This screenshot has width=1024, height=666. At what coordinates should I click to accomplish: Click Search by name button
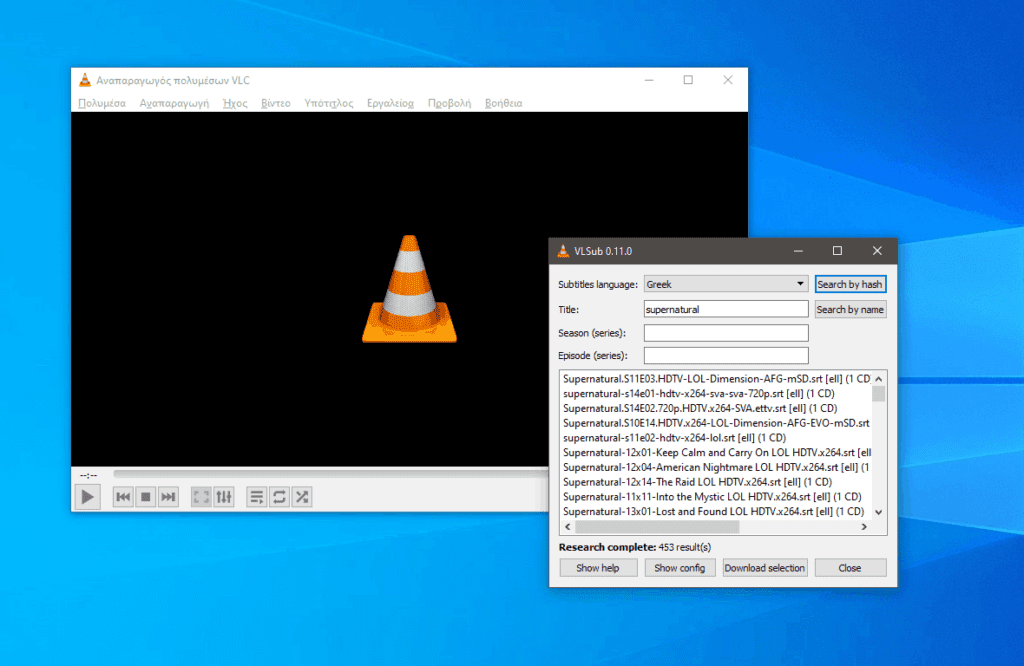(850, 309)
